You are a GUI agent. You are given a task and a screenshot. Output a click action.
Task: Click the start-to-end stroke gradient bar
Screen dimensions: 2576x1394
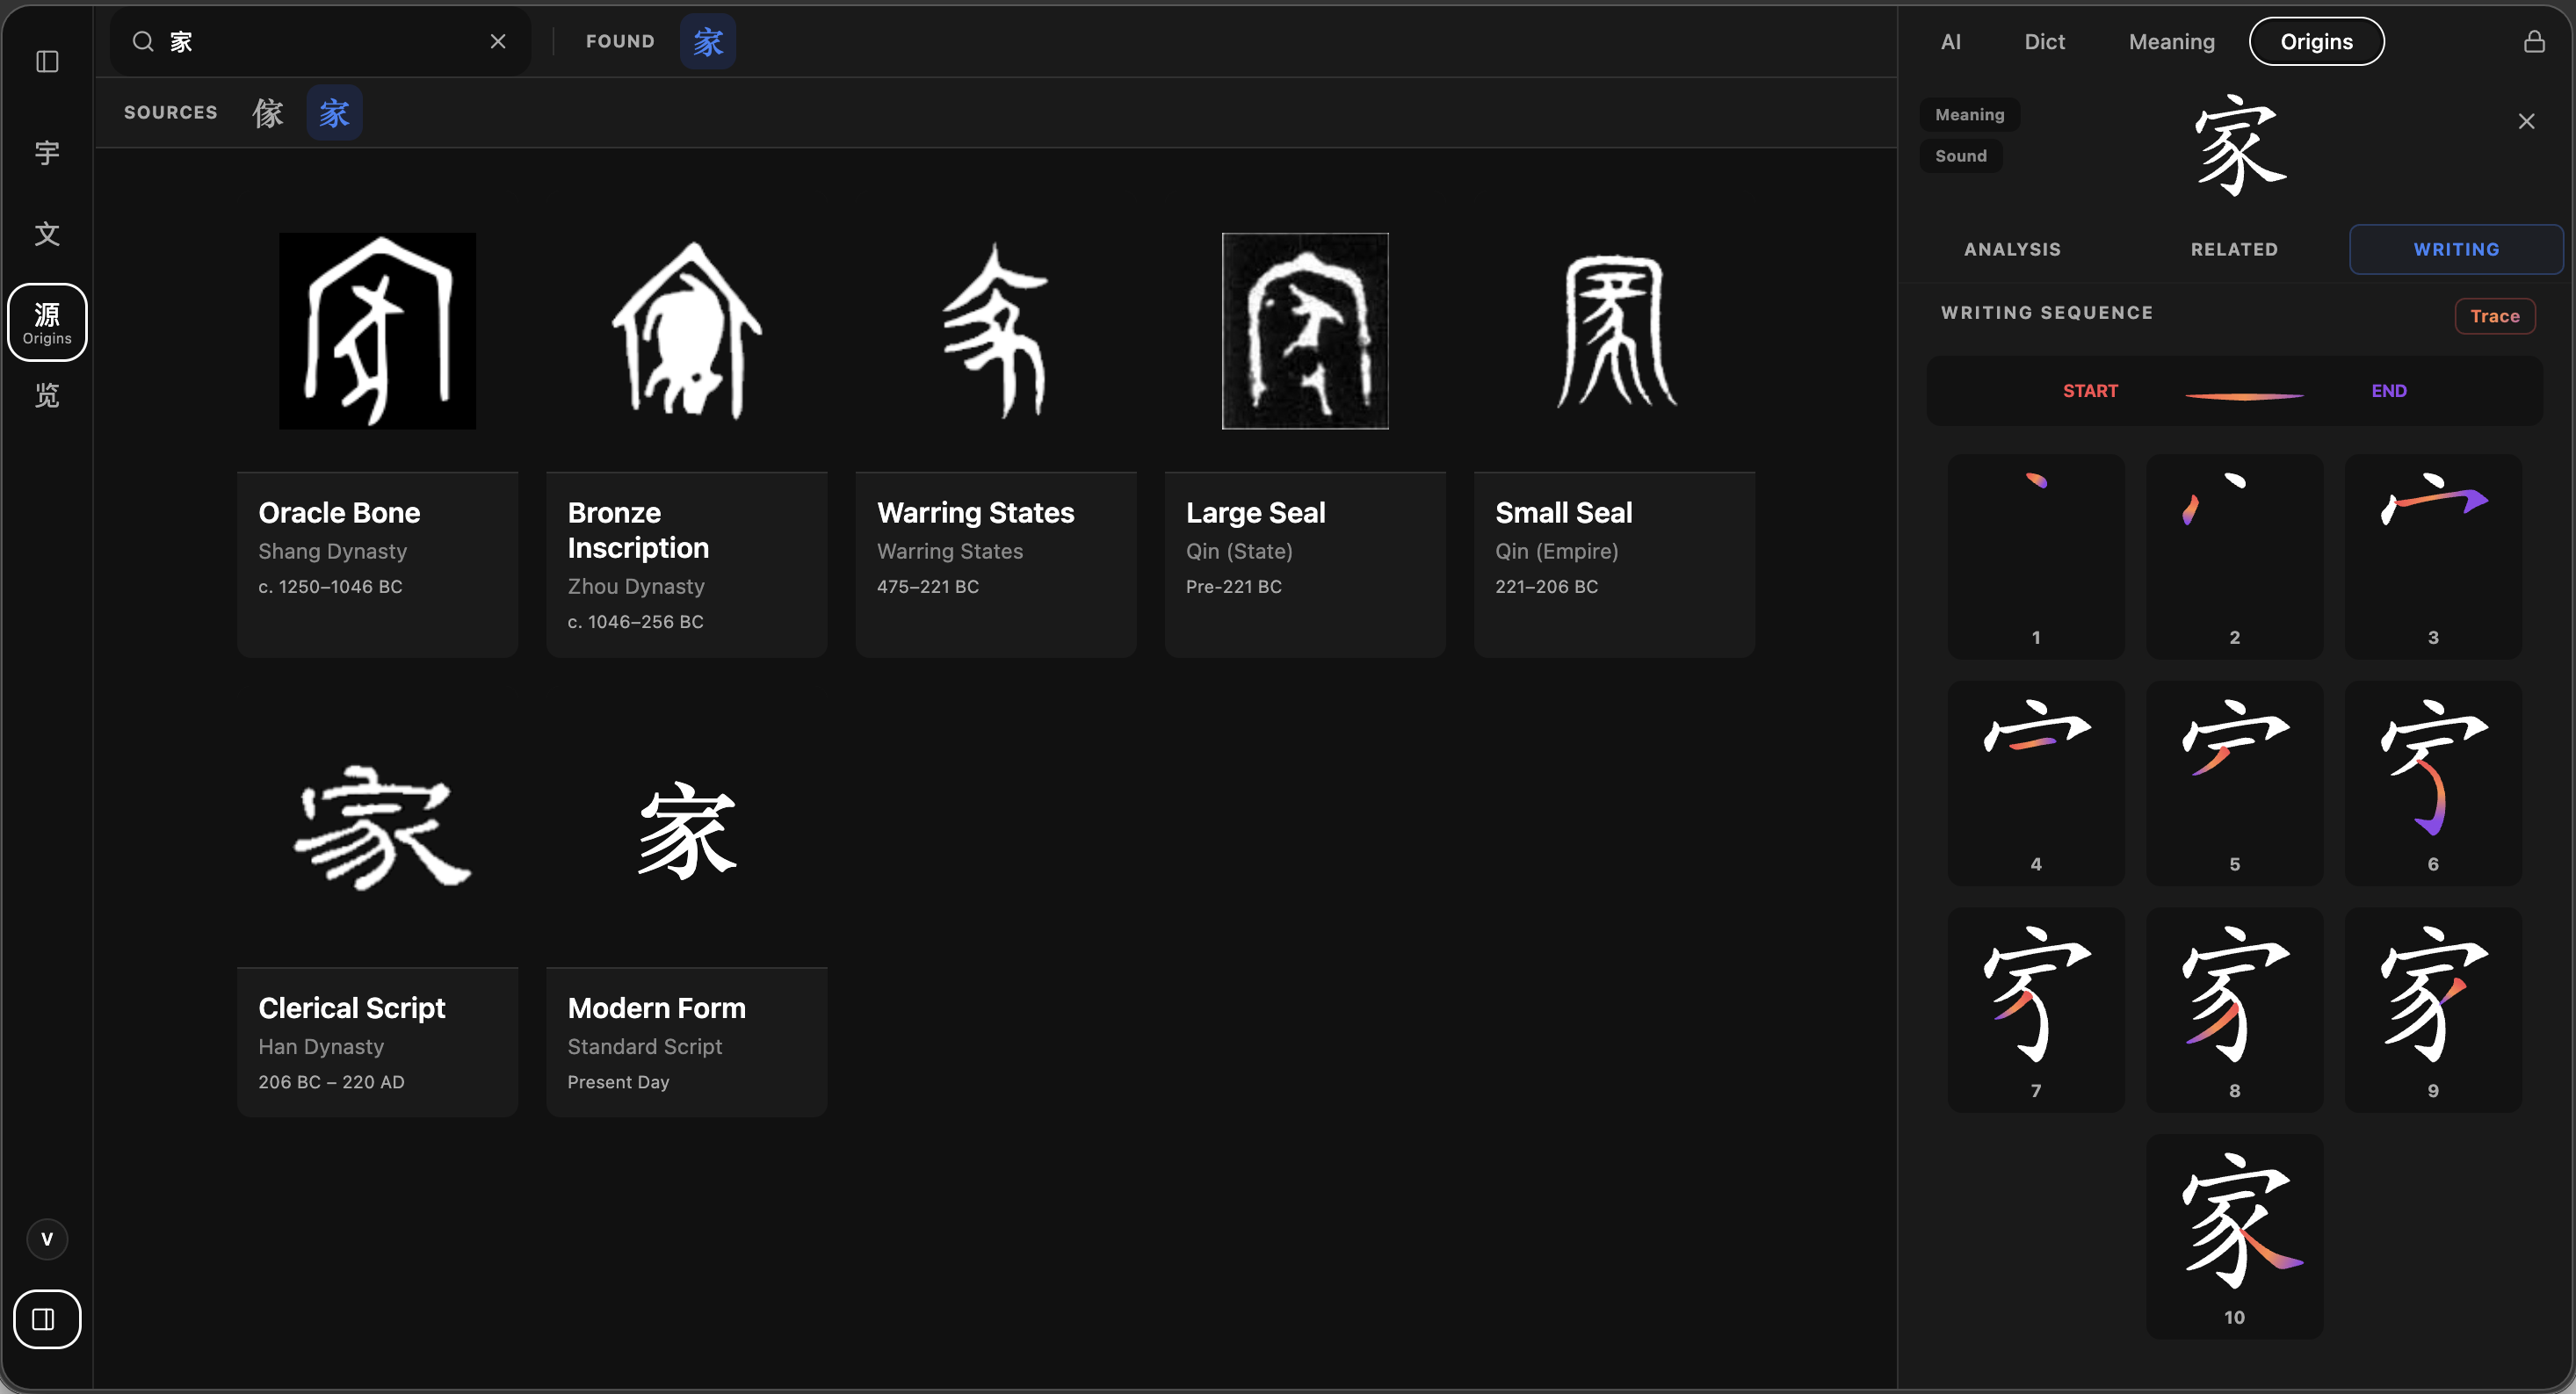point(2243,396)
